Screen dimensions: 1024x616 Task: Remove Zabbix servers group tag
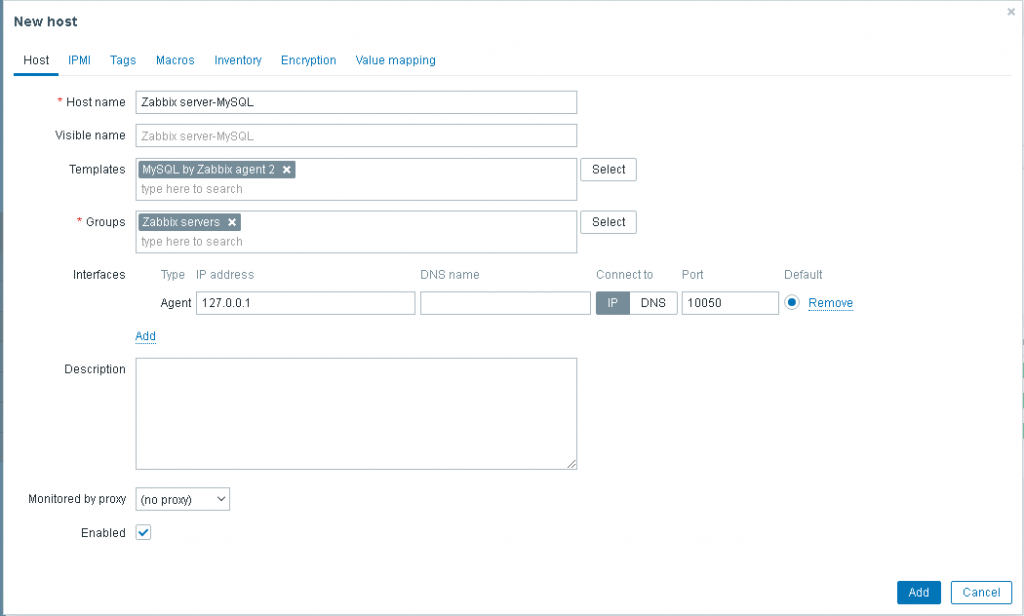click(232, 222)
